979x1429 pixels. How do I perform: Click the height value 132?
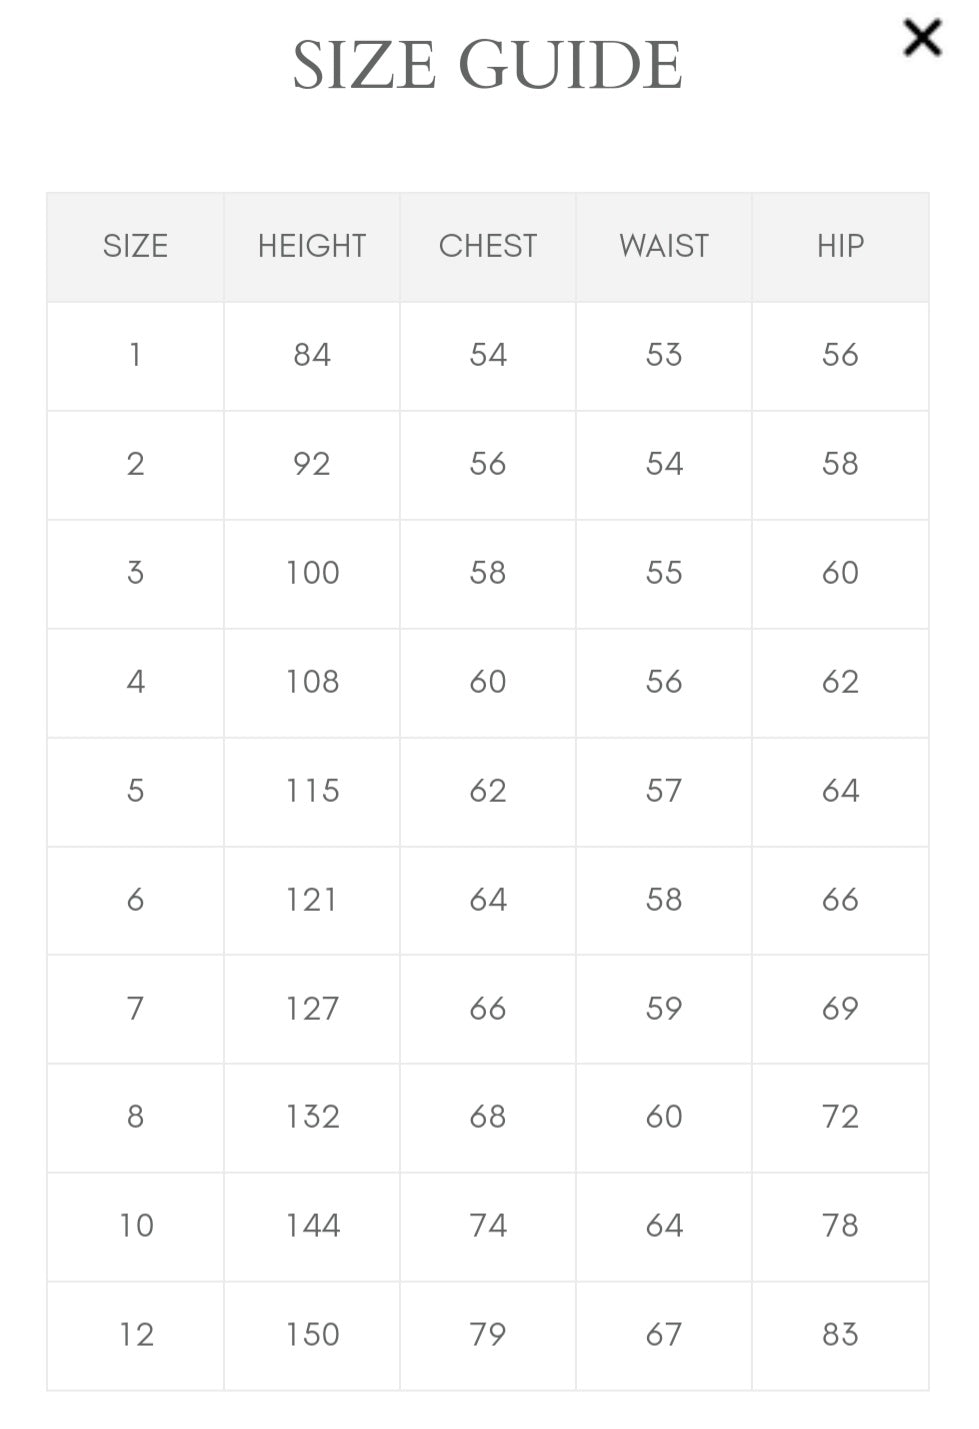pos(312,1117)
